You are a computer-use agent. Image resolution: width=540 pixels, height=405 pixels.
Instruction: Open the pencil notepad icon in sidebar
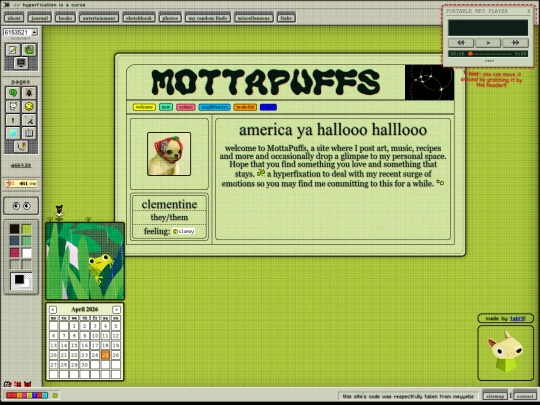click(x=13, y=50)
